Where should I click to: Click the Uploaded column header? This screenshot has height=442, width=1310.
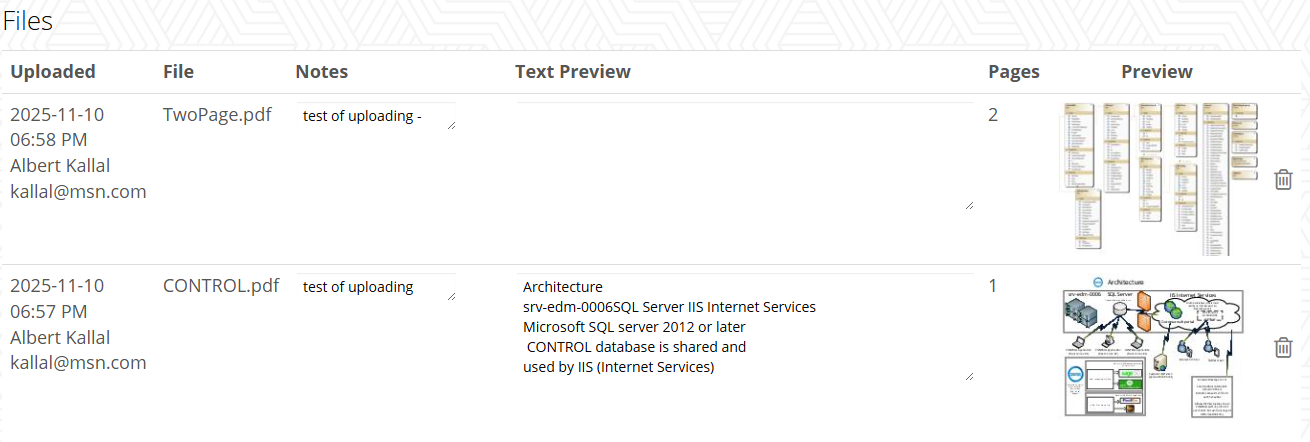53,71
